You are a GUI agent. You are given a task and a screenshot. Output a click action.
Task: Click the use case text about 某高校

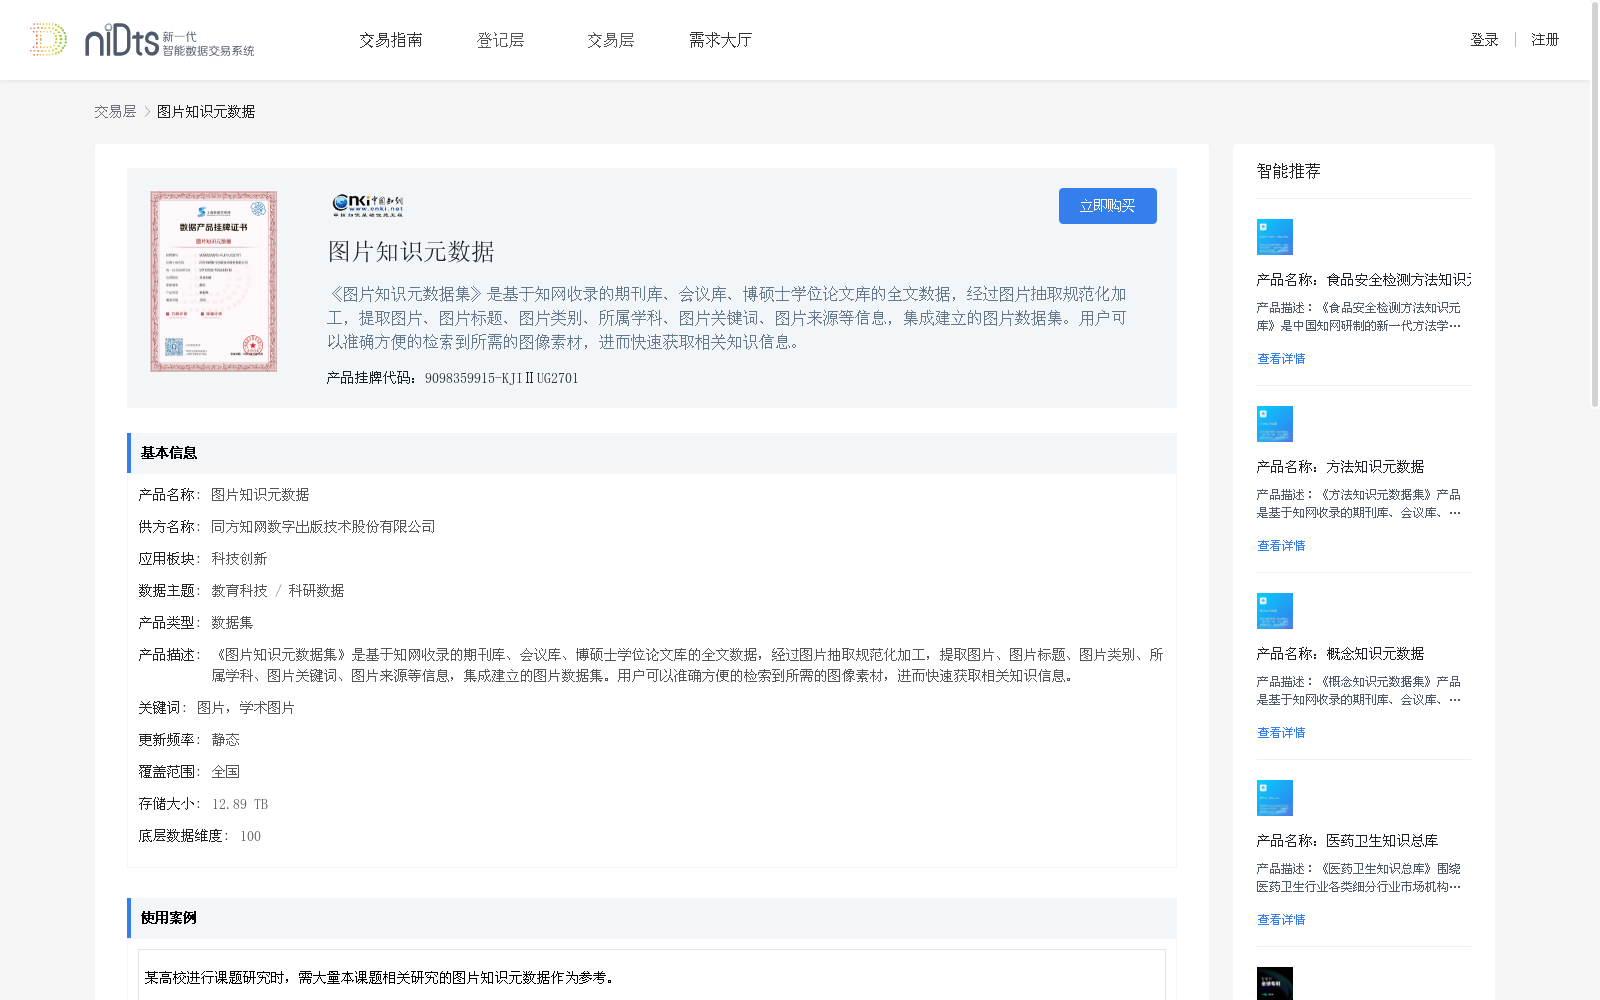pyautogui.click(x=379, y=978)
